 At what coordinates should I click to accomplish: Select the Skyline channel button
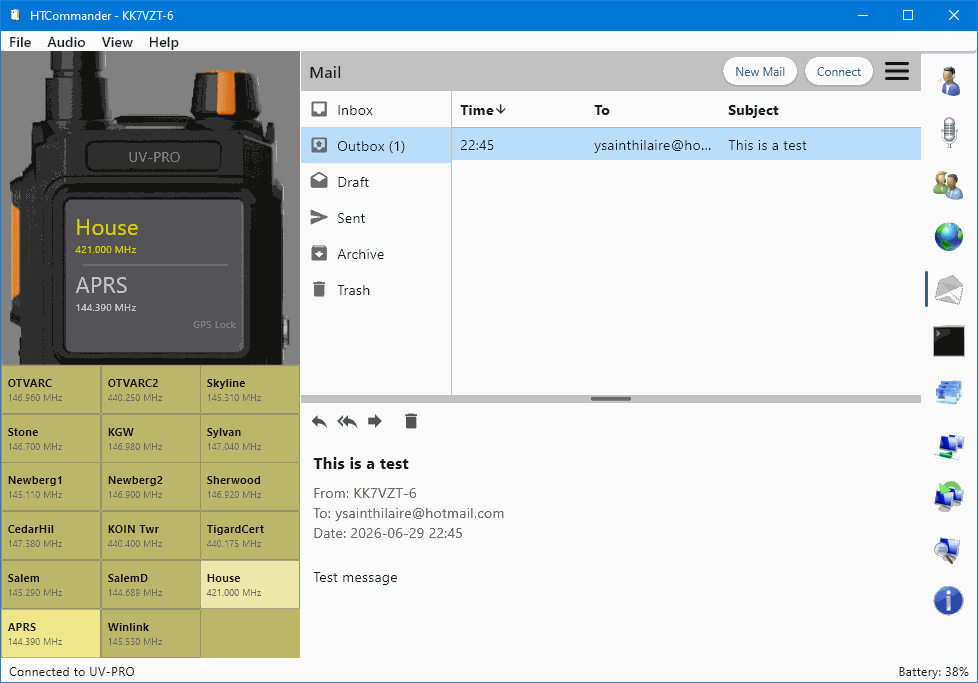[250, 390]
